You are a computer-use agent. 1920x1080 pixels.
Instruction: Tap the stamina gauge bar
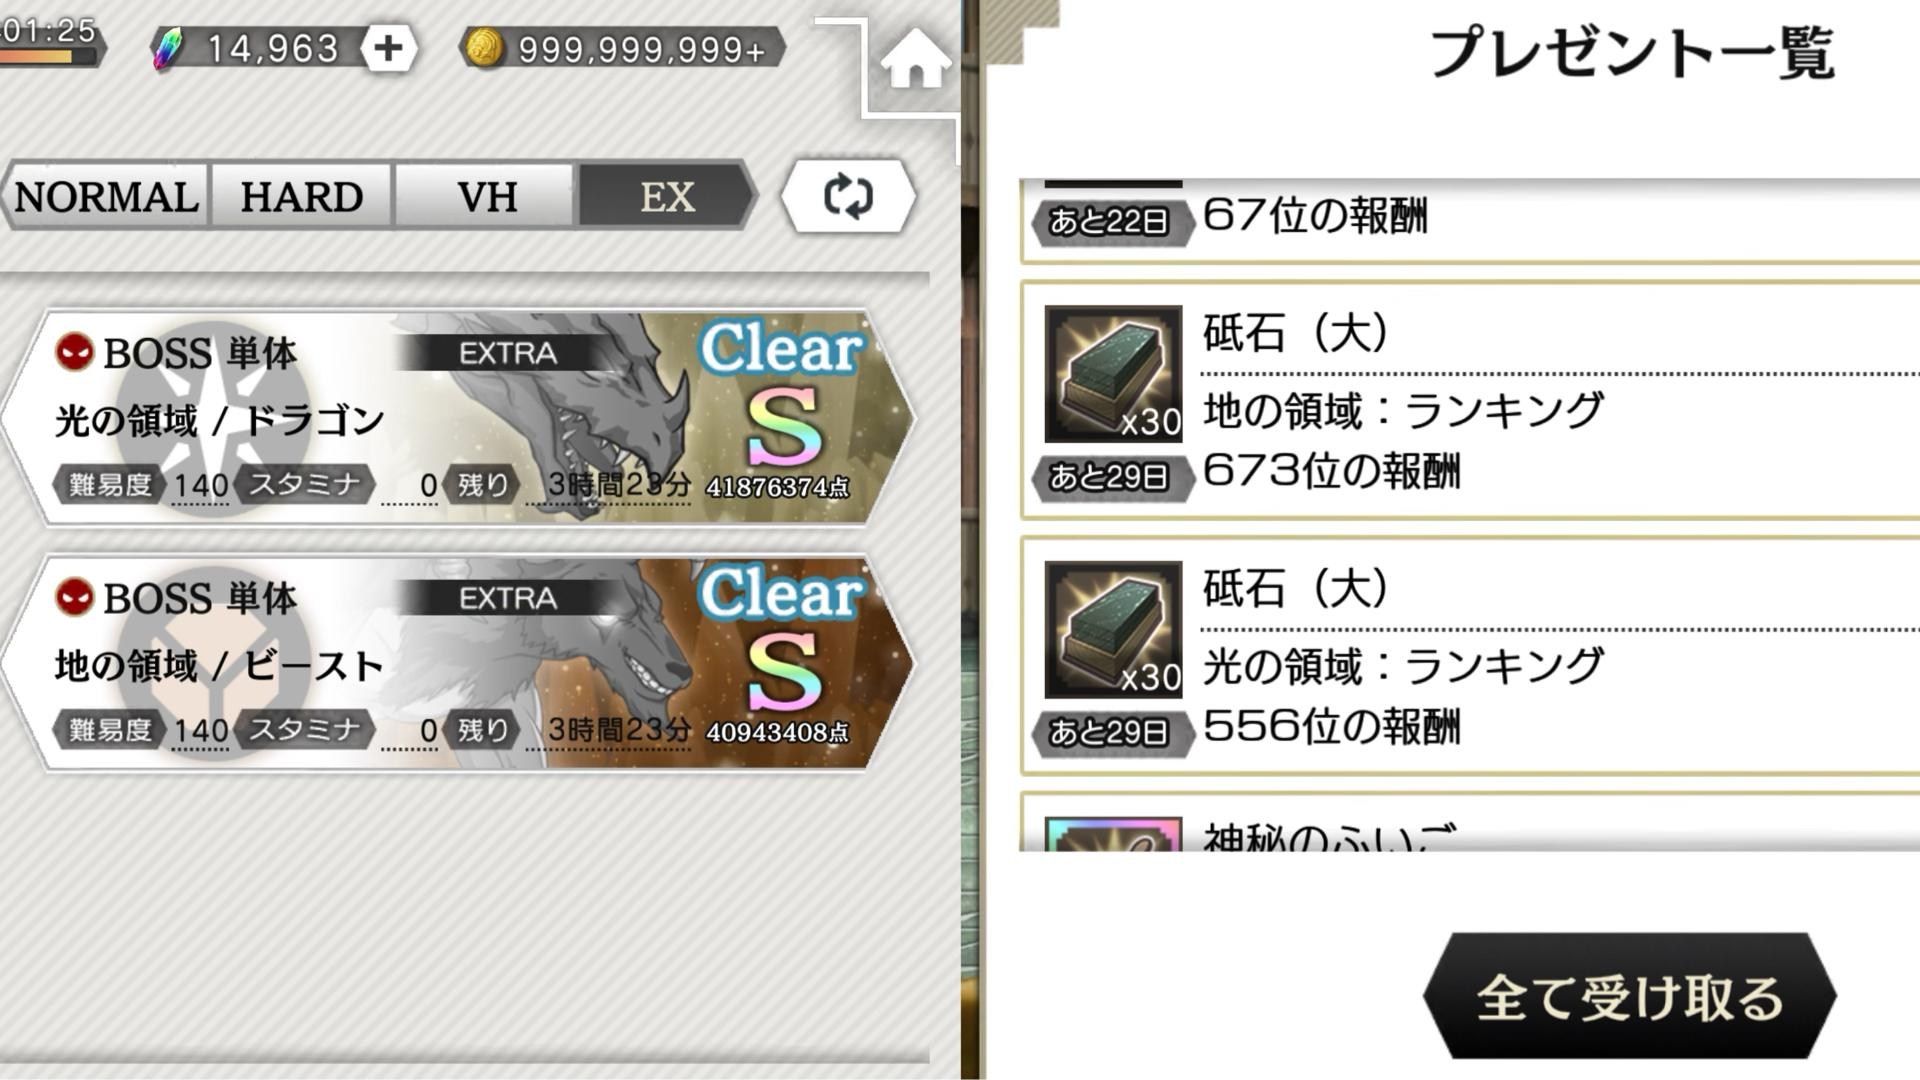pyautogui.click(x=48, y=57)
